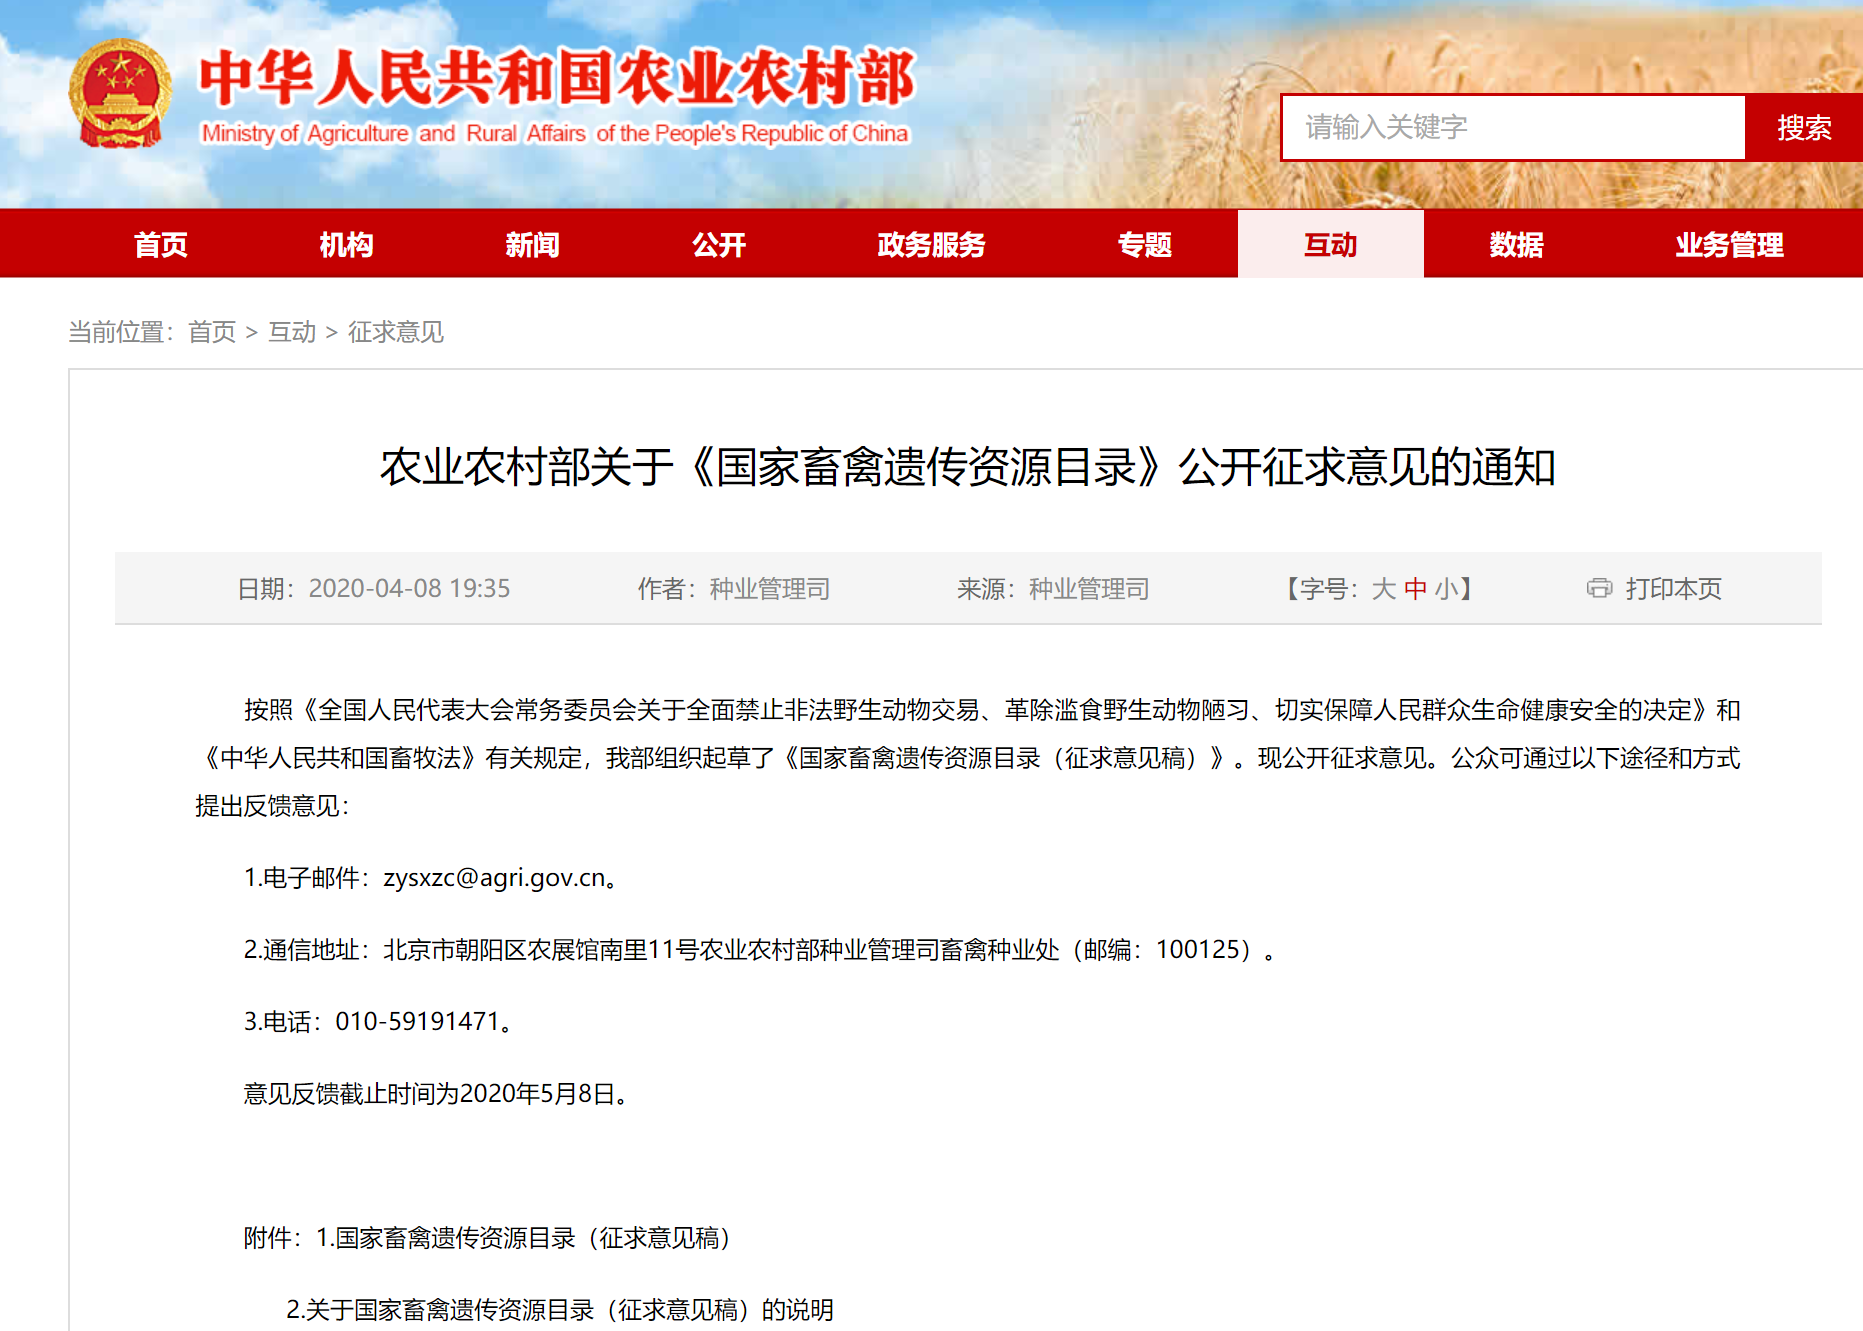Open attachment 2.关于国家畜禽遗传资源目录（征求意见稿）的说明

[559, 1310]
